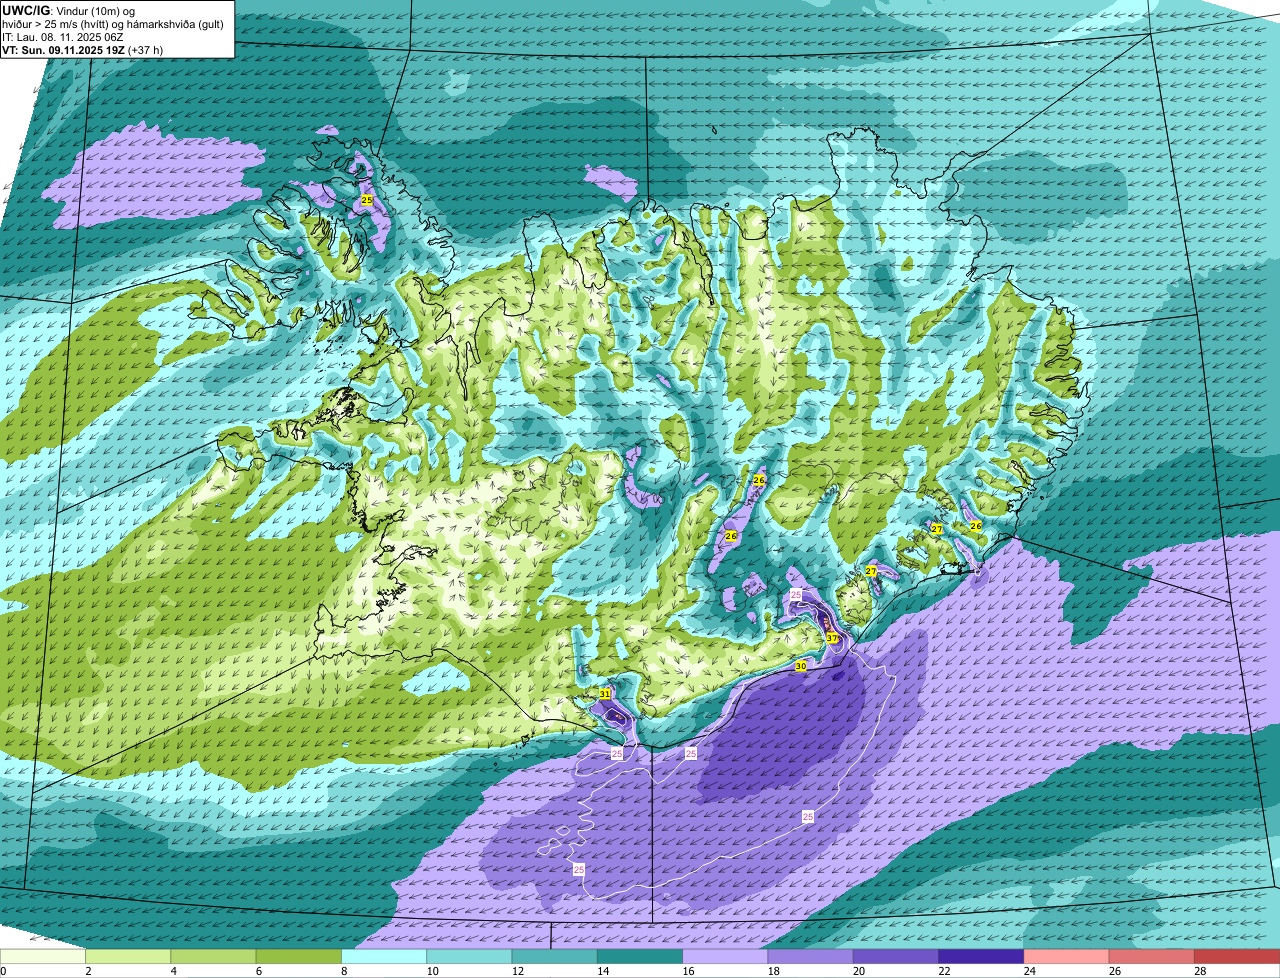Click the legend tick label '10'
1280x978 pixels.
(431, 970)
